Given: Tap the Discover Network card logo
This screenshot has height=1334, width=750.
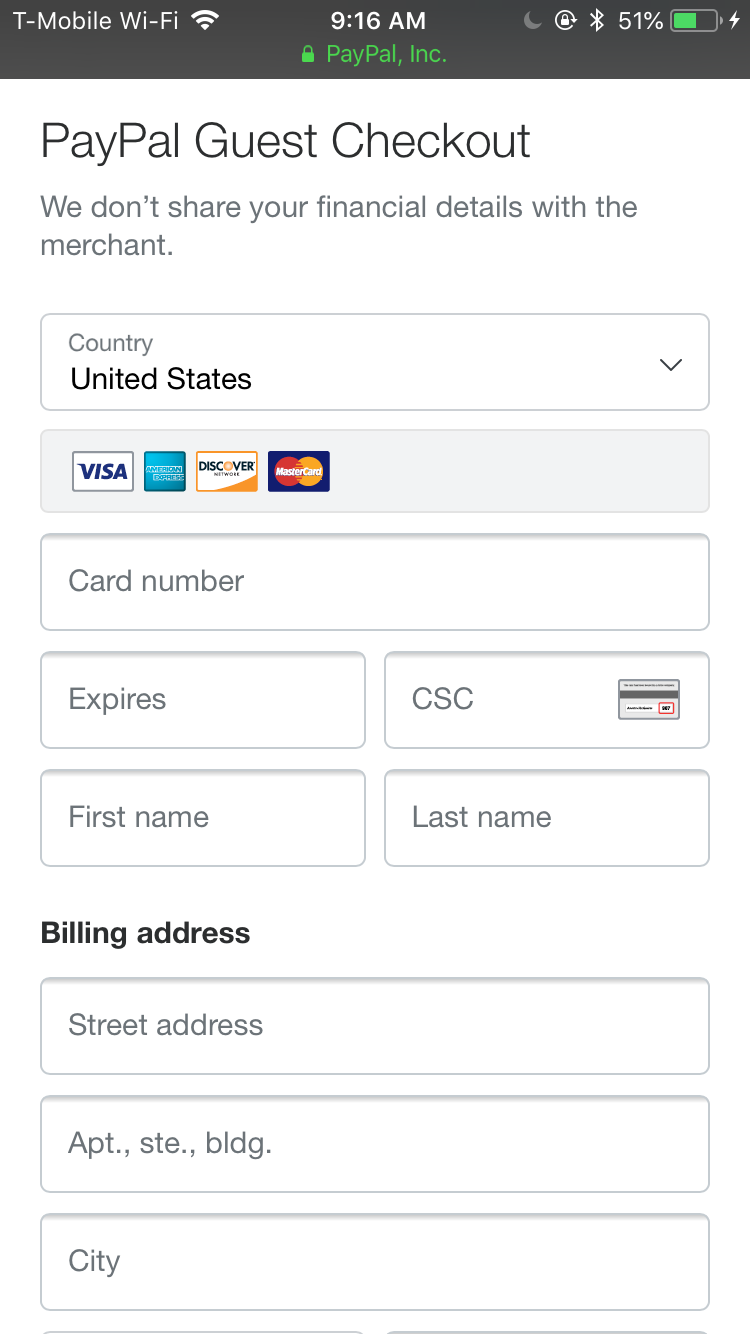Looking at the screenshot, I should 227,471.
